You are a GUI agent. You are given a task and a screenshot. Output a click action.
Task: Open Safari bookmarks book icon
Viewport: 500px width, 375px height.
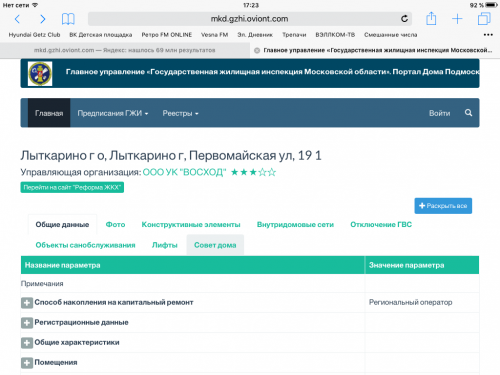click(68, 19)
